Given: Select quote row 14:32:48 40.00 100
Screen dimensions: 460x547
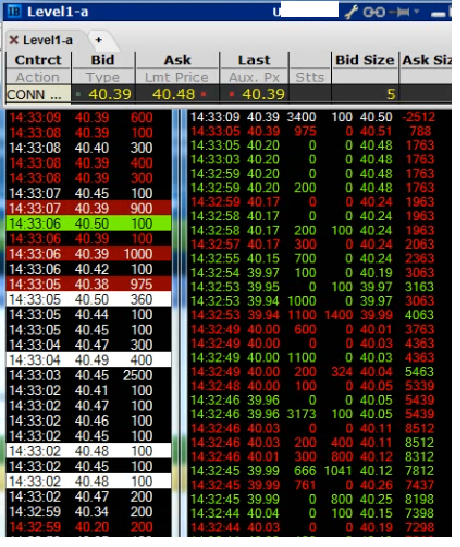Looking at the screenshot, I should [x=312, y=385].
